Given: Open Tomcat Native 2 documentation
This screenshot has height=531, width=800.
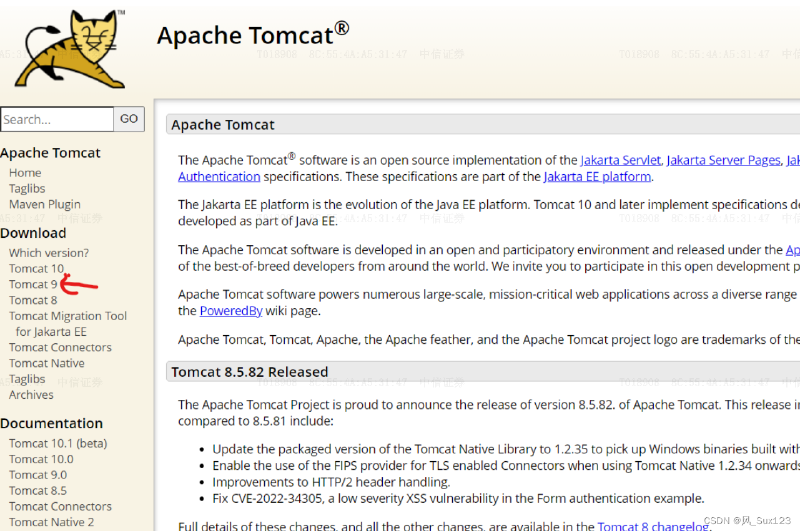Looking at the screenshot, I should 52,523.
